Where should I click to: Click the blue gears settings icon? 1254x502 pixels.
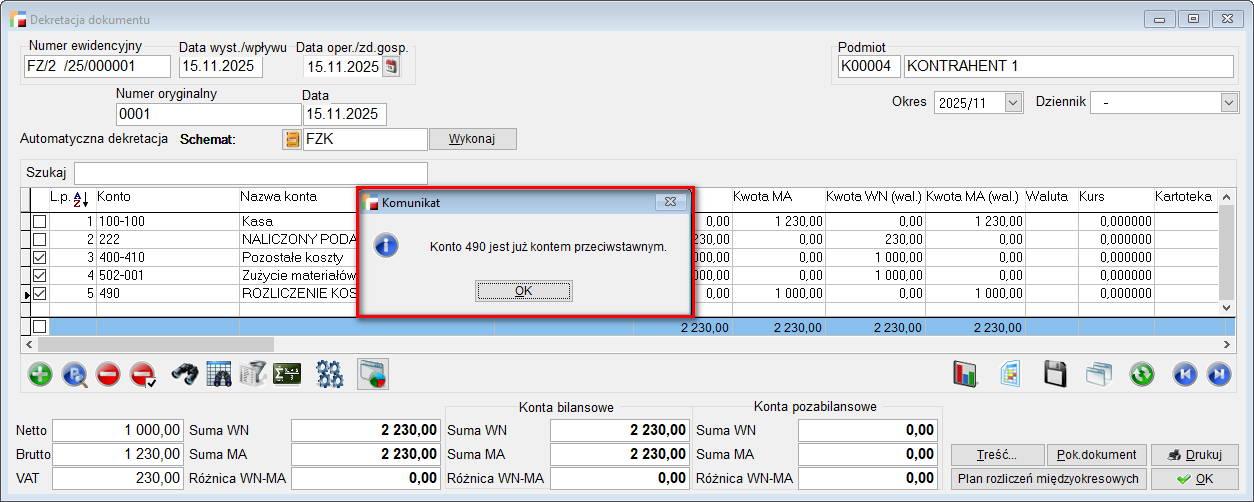(329, 374)
